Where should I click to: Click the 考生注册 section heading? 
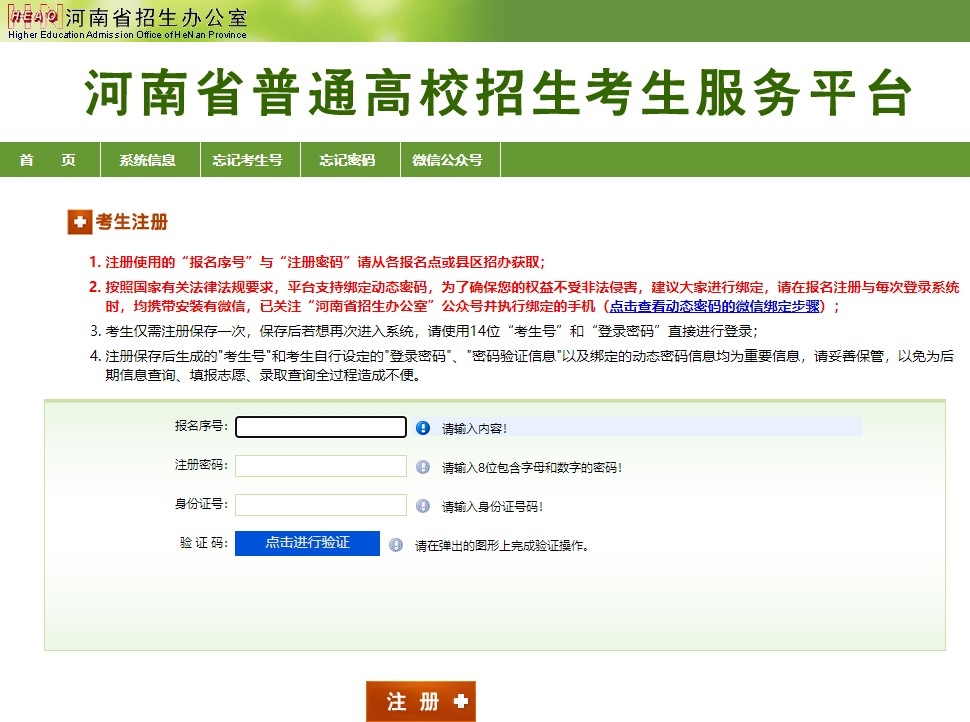(x=131, y=222)
